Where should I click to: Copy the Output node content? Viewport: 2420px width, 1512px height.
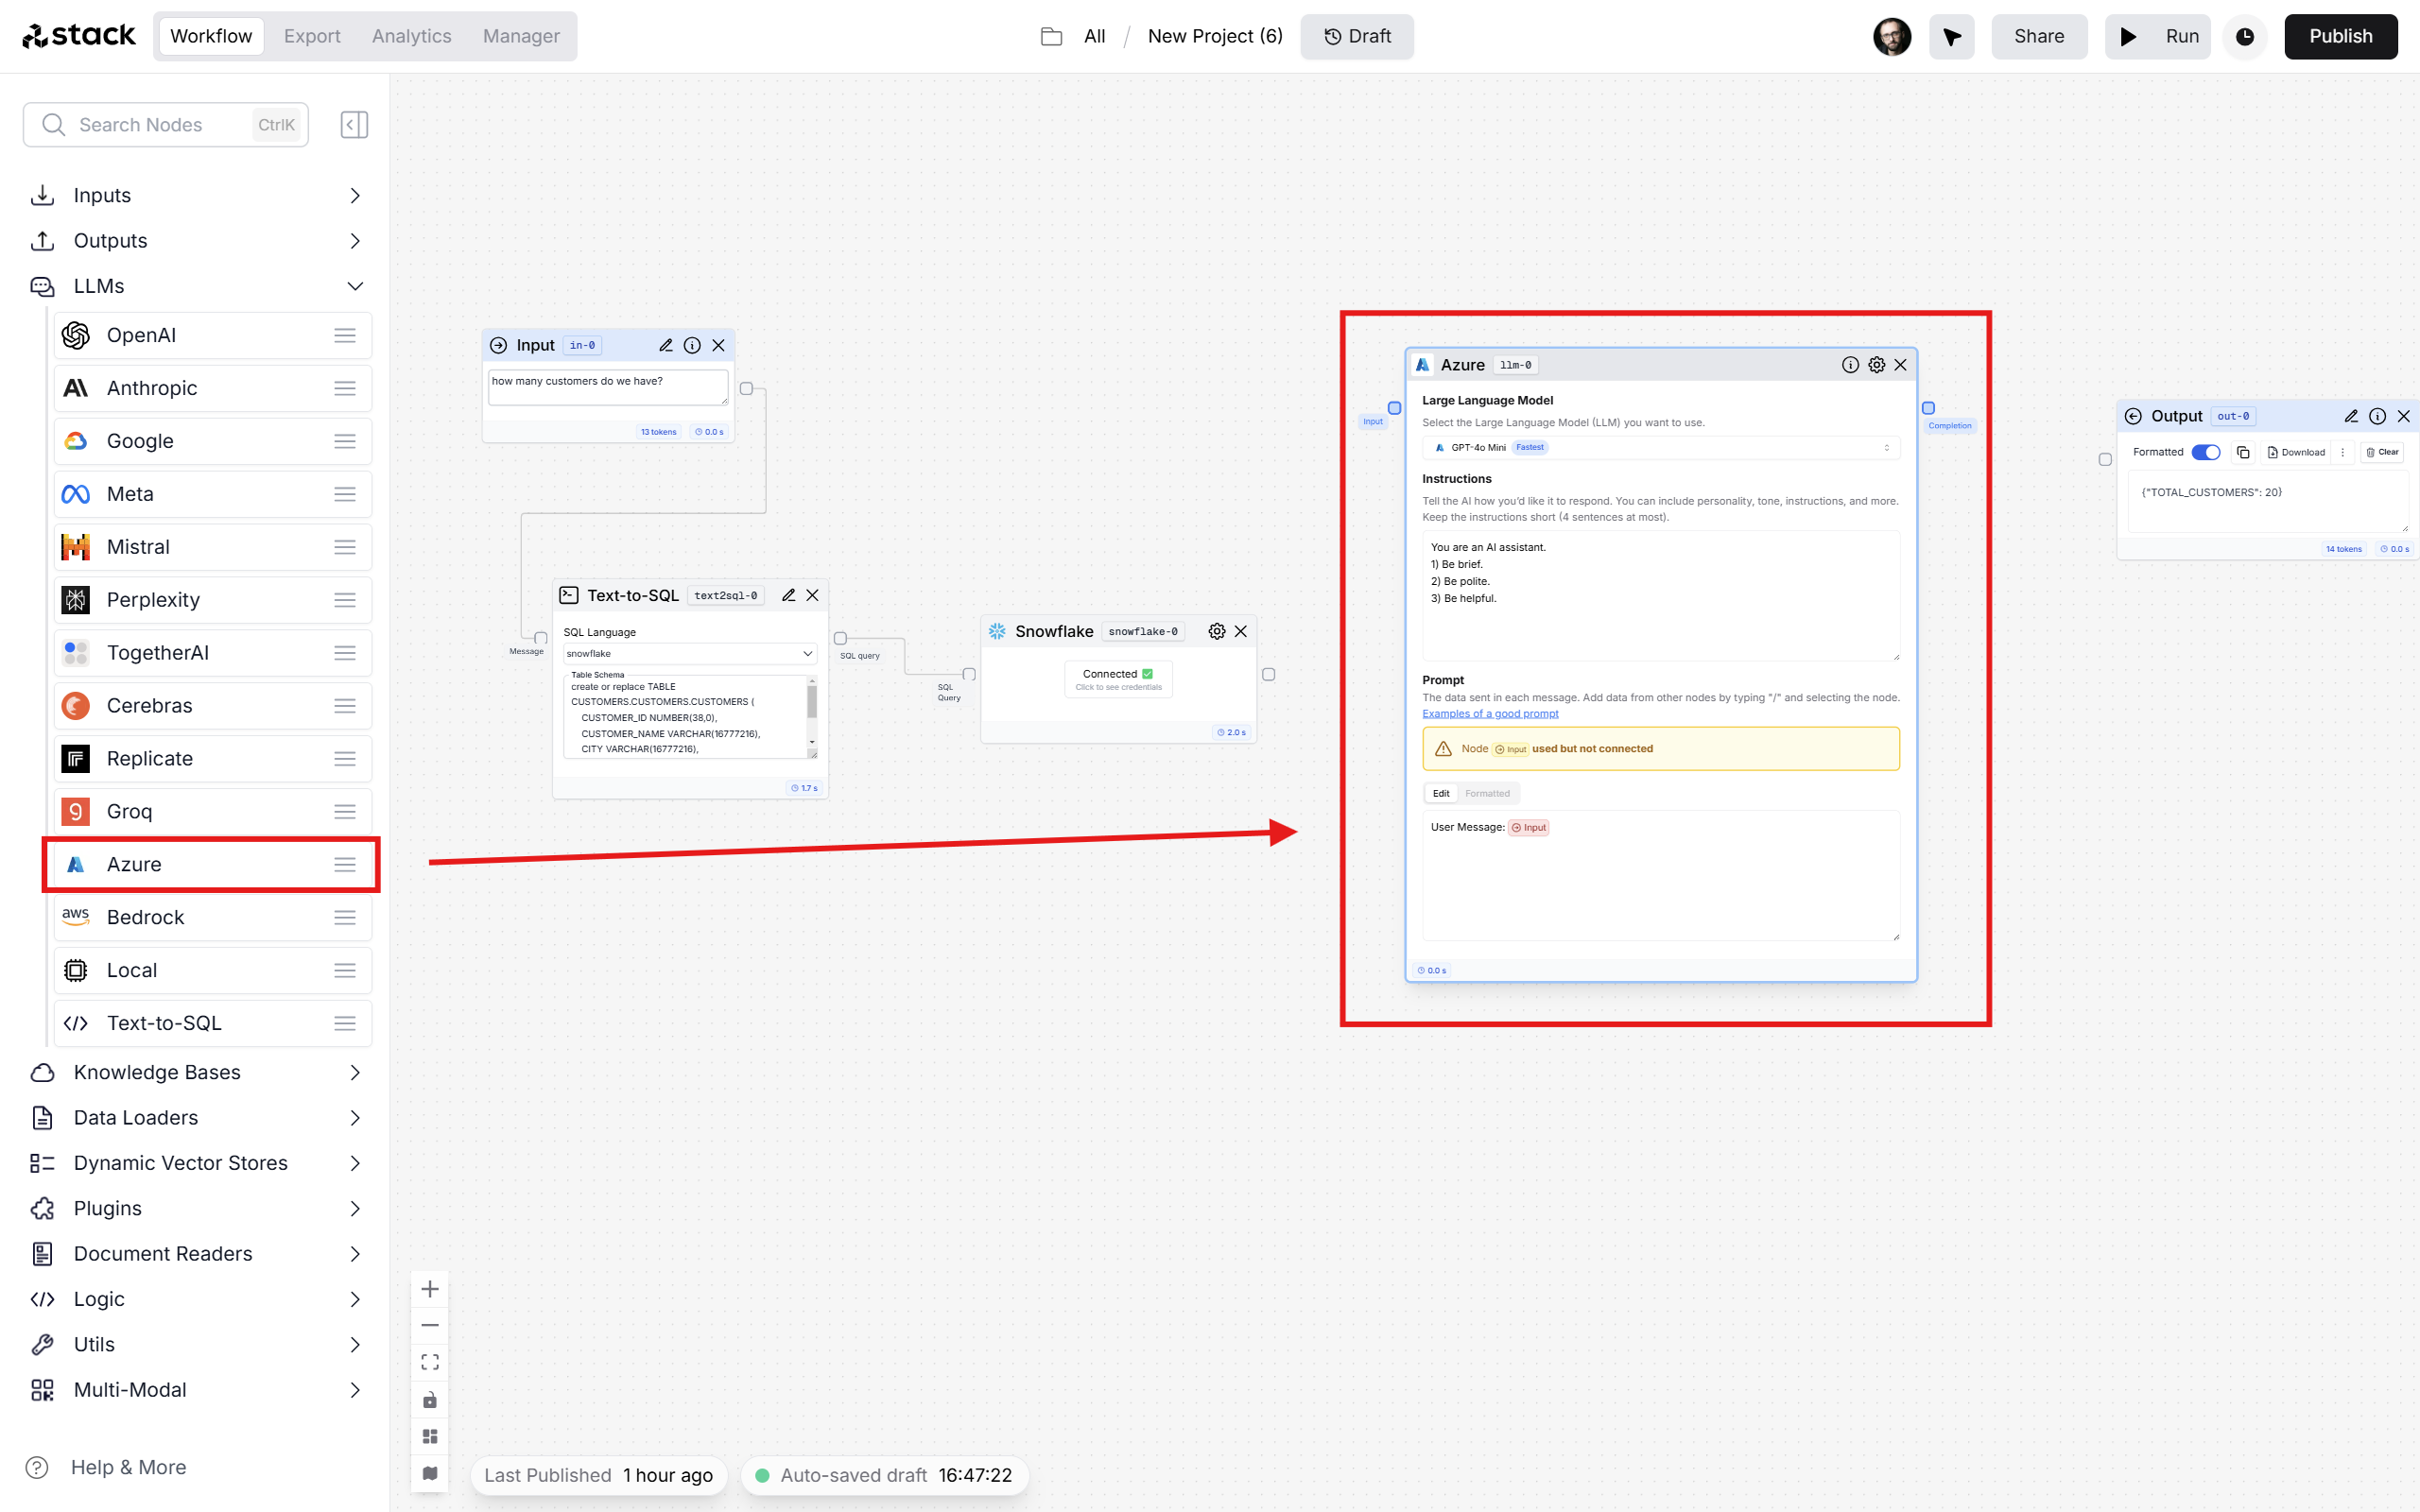click(2243, 452)
